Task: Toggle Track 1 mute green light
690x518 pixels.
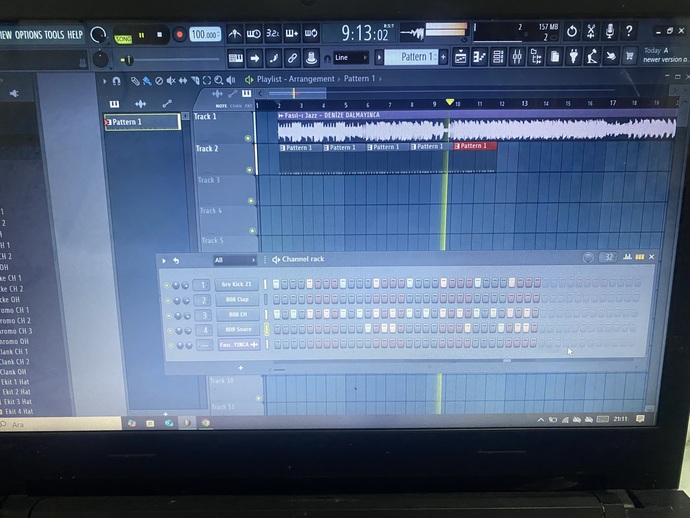Action: pyautogui.click(x=248, y=138)
